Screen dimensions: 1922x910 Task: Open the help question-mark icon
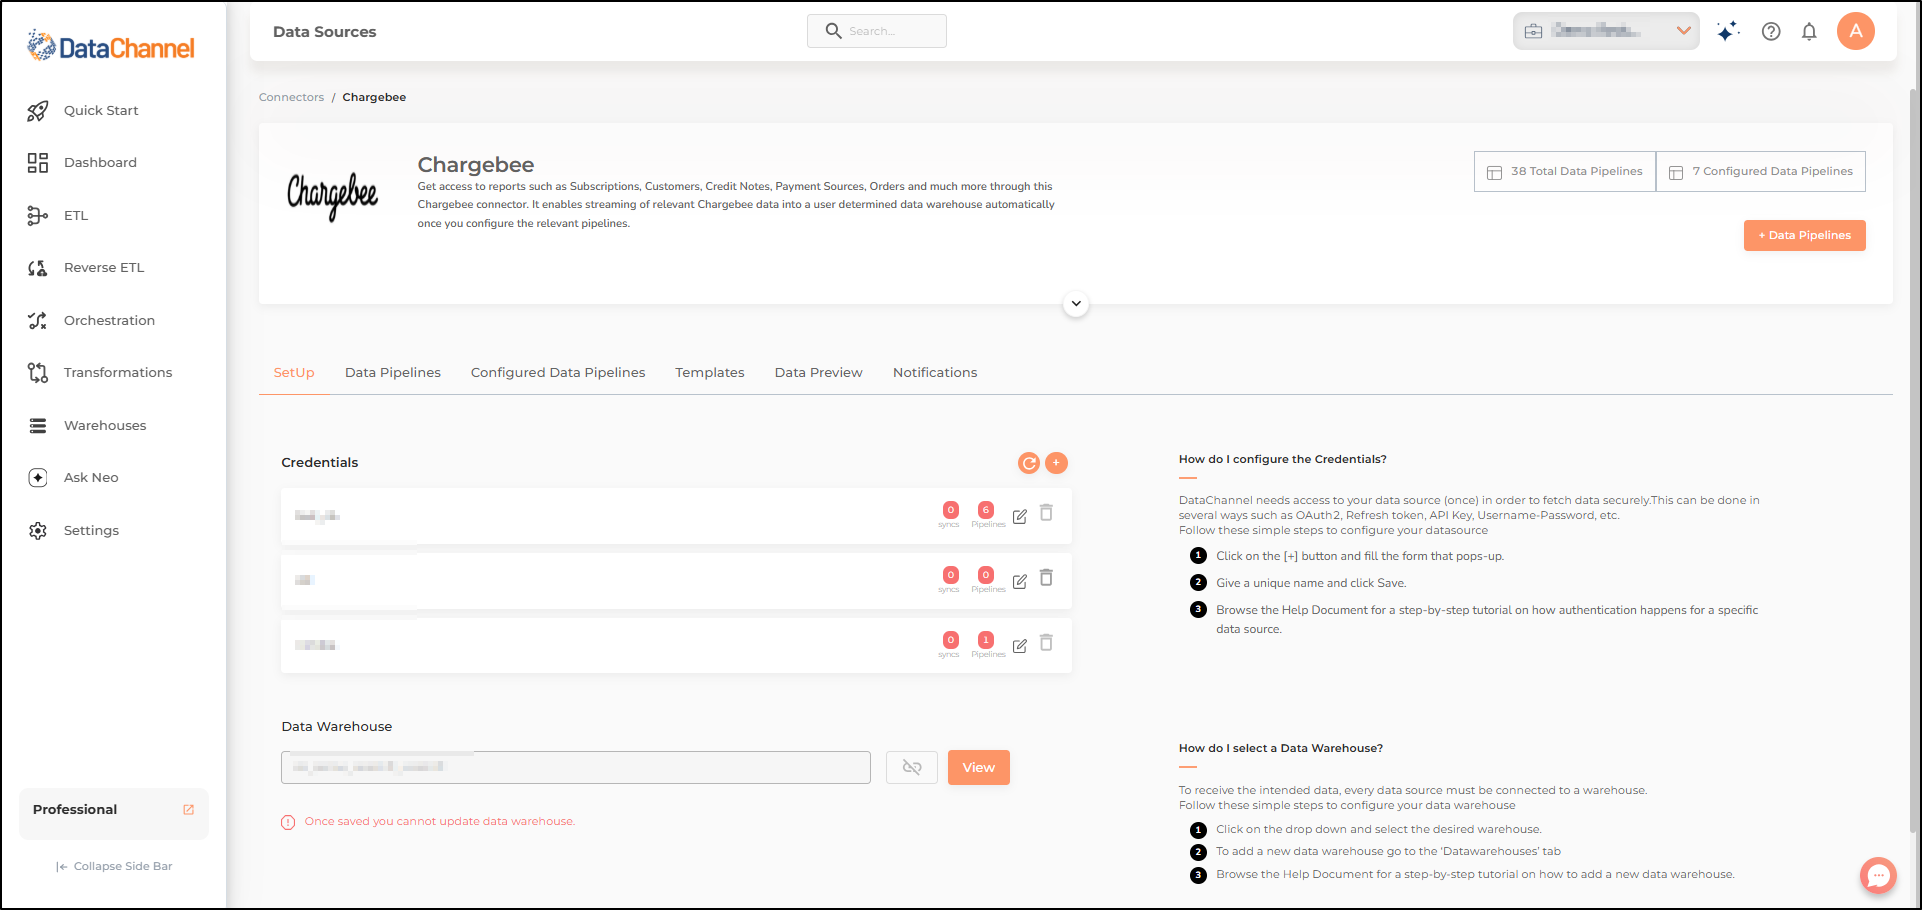1771,31
